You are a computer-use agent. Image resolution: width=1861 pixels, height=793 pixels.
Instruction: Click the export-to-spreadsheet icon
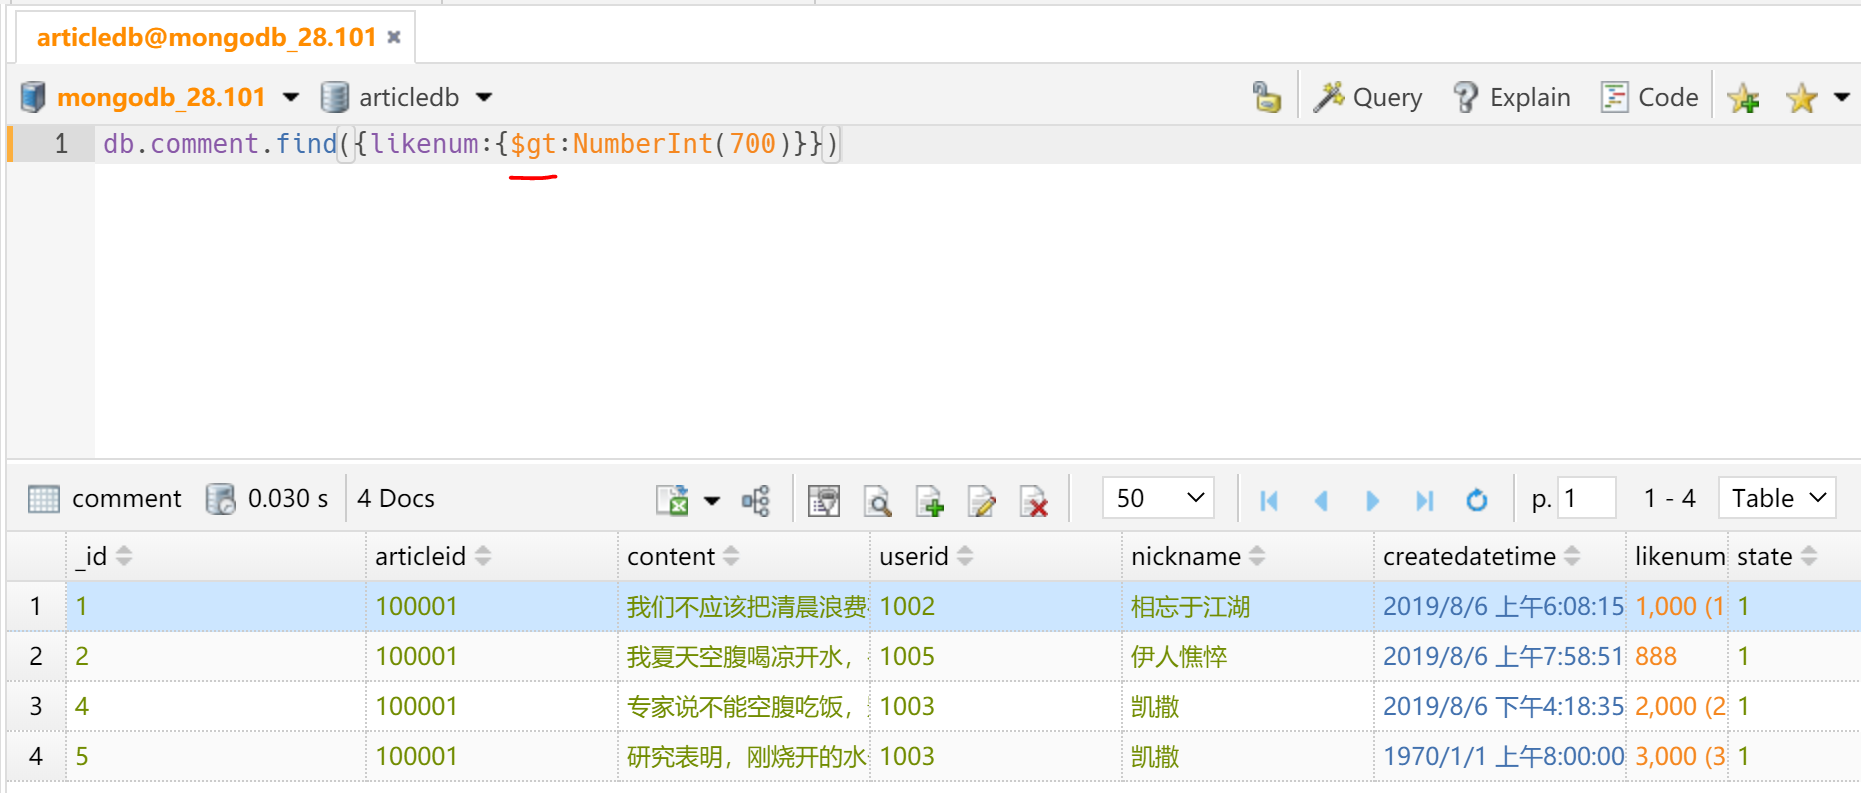(672, 499)
